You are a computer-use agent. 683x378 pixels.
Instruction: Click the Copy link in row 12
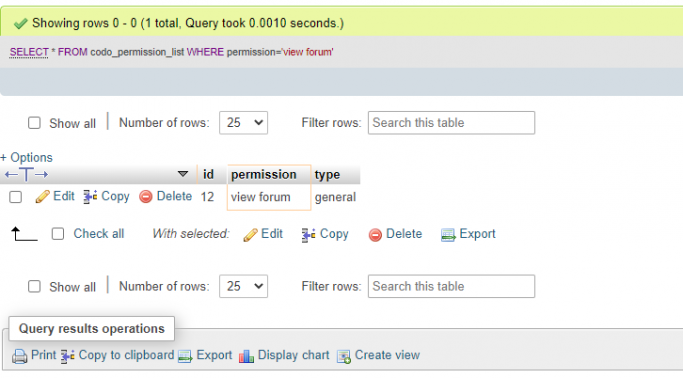(x=115, y=196)
